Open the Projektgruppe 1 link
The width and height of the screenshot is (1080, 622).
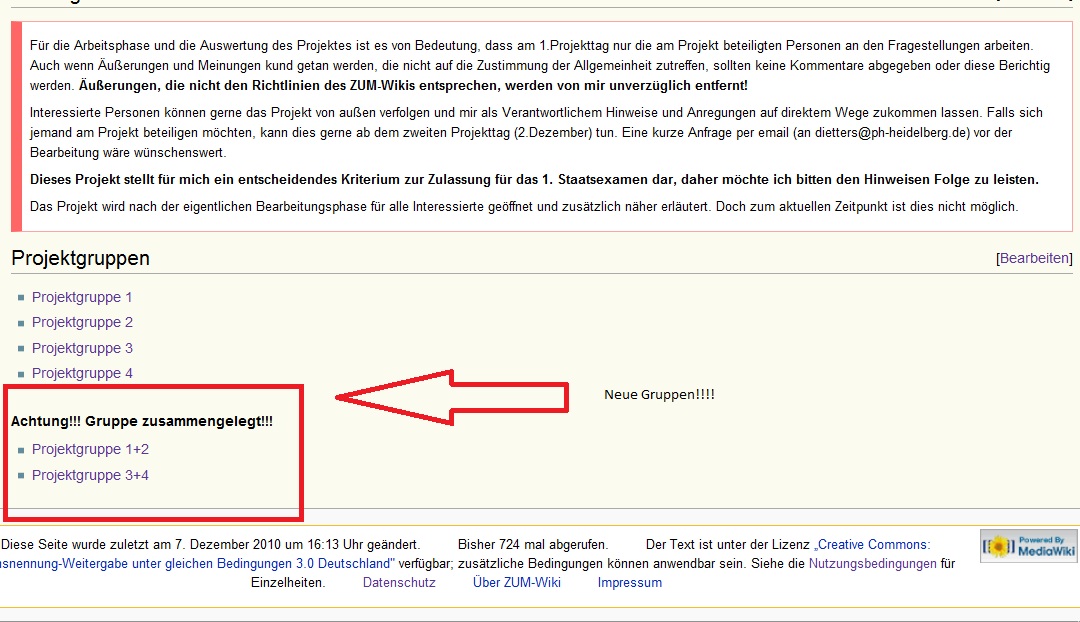click(82, 297)
